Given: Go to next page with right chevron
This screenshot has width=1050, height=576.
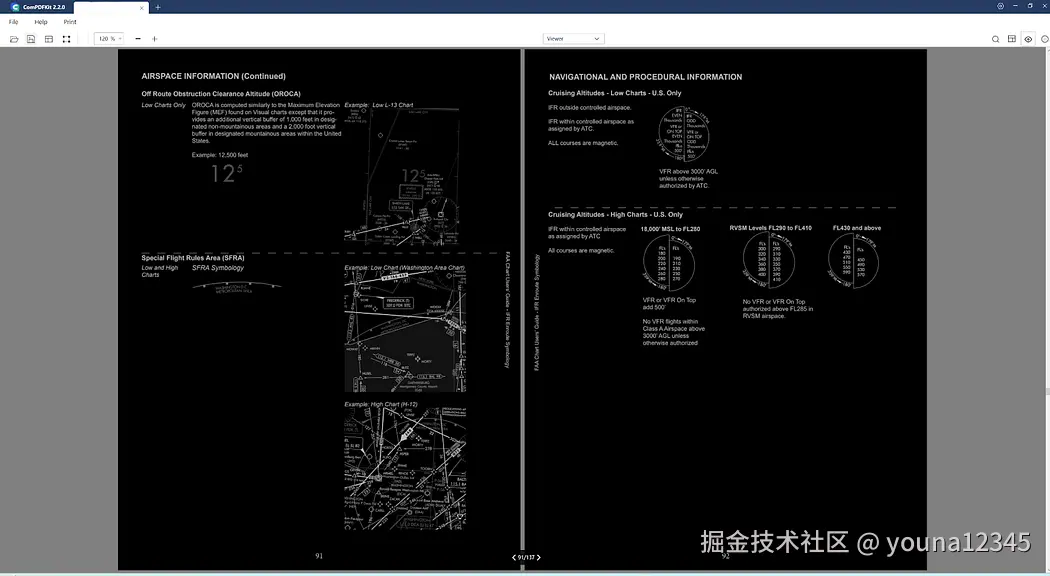Looking at the screenshot, I should point(538,557).
